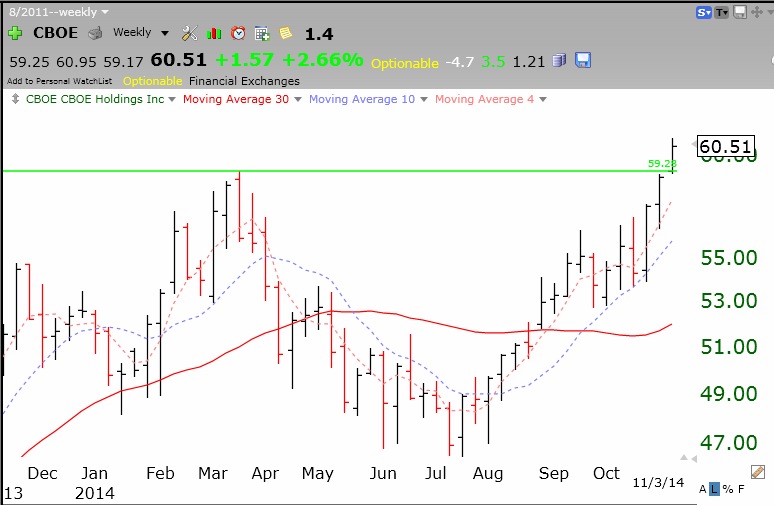Click the yellow Optionable label next to Financial Exchanges
Screen dimensions: 774x505
153,81
